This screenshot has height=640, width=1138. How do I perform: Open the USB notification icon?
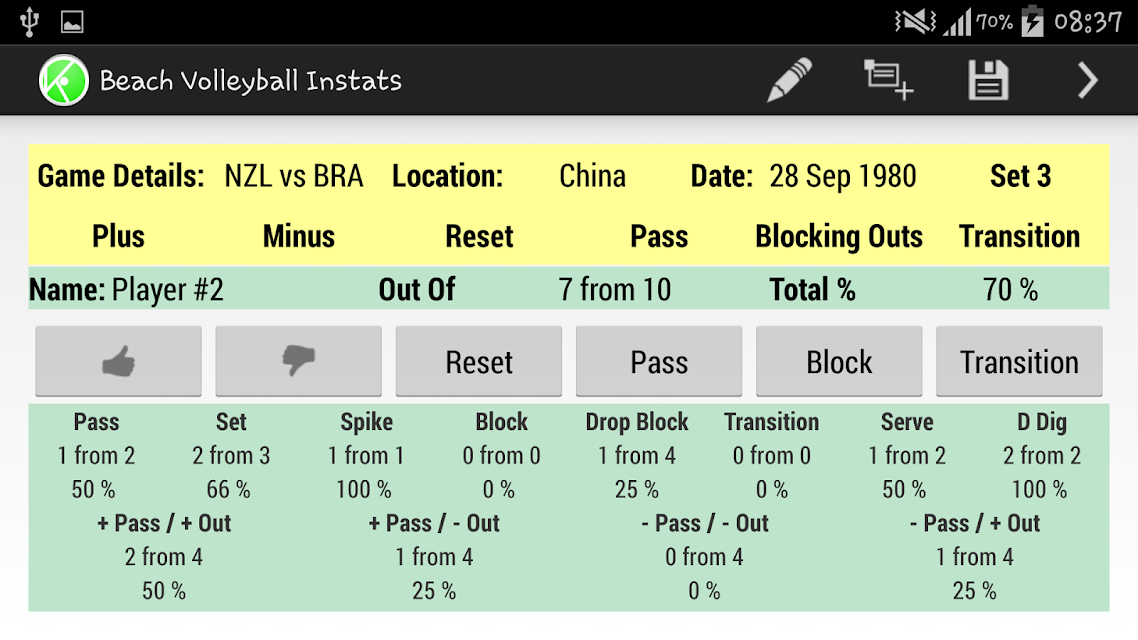point(29,21)
